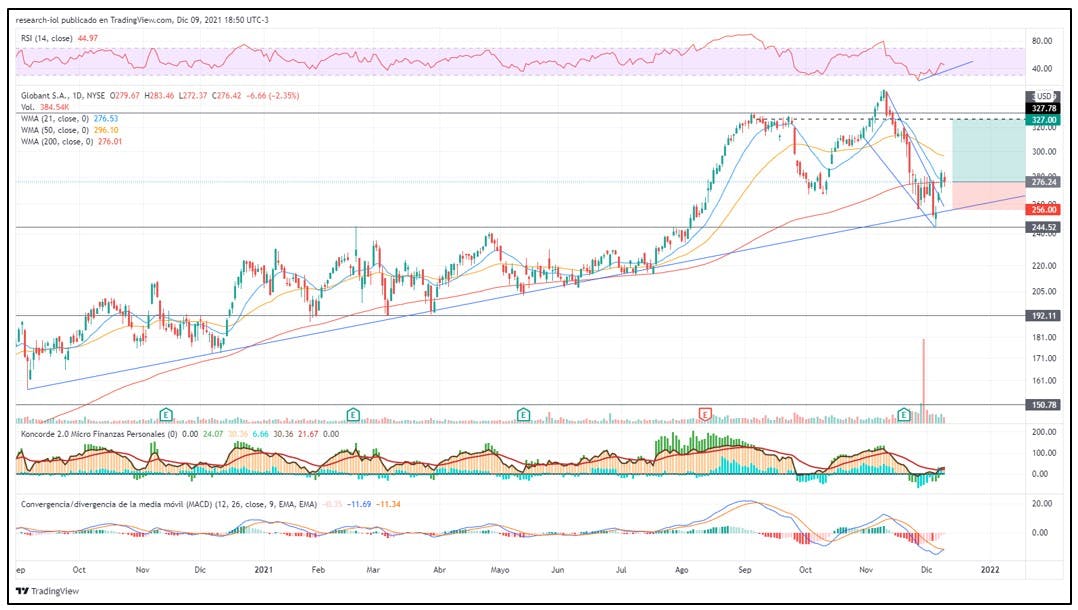The height and width of the screenshot is (610, 1078).
Task: Select the WMA (200, close, 0) legend
Action: 72,142
